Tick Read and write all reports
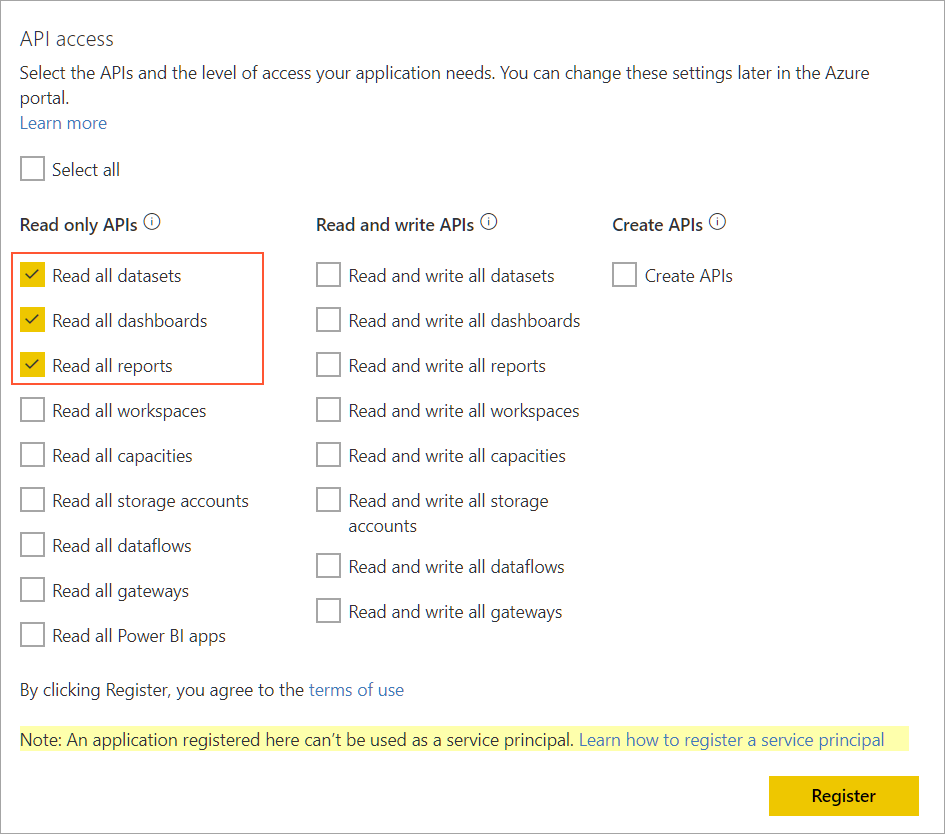 (329, 365)
